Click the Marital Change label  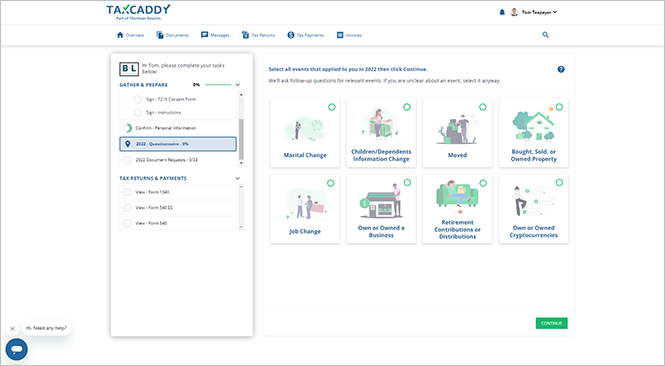(305, 155)
